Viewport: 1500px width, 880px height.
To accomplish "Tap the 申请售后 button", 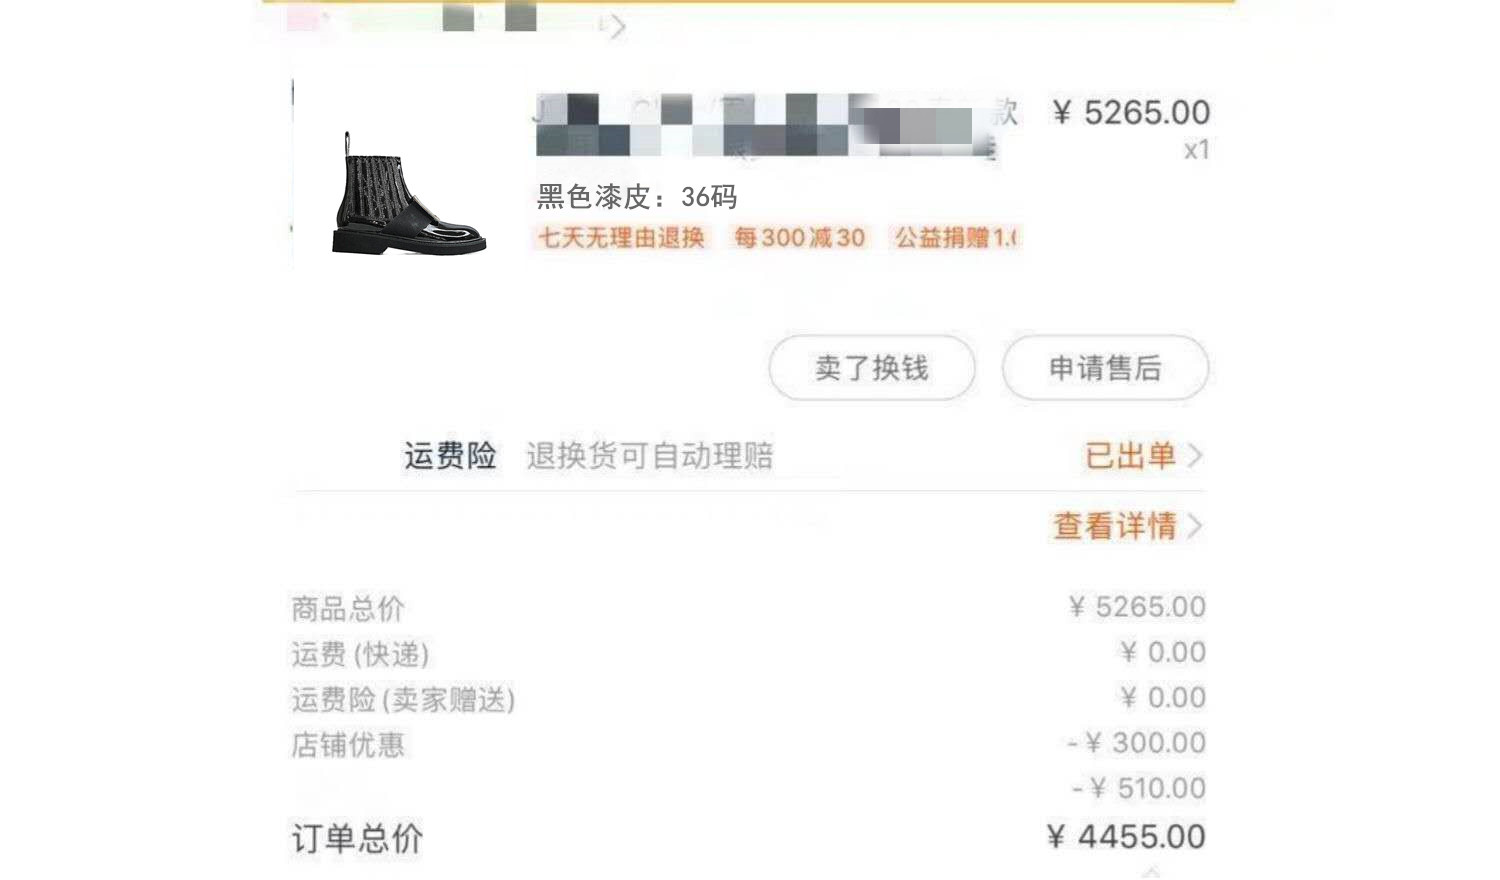I will click(1105, 368).
